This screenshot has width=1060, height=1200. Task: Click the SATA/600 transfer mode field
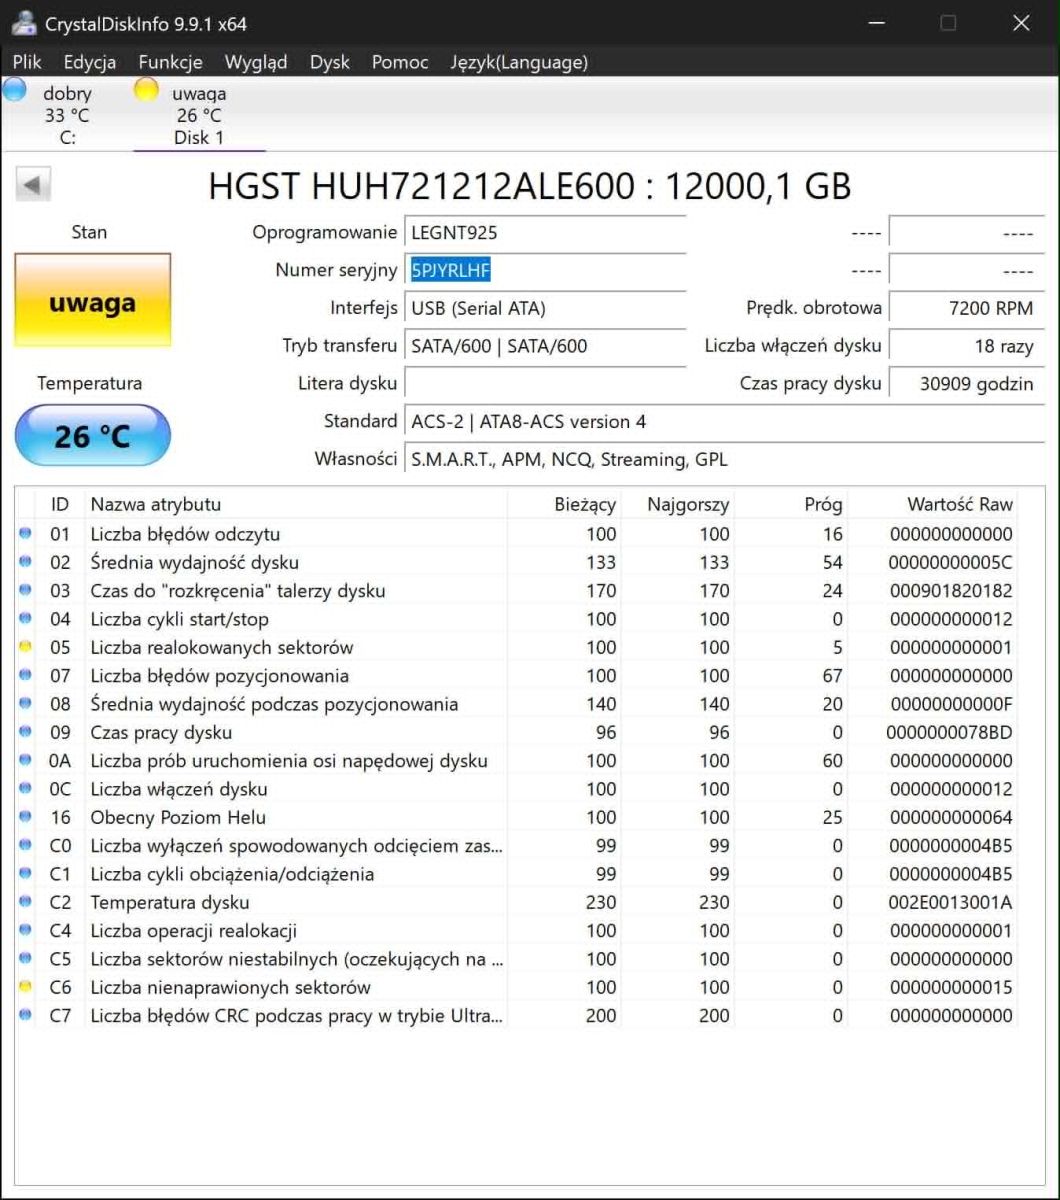[545, 346]
